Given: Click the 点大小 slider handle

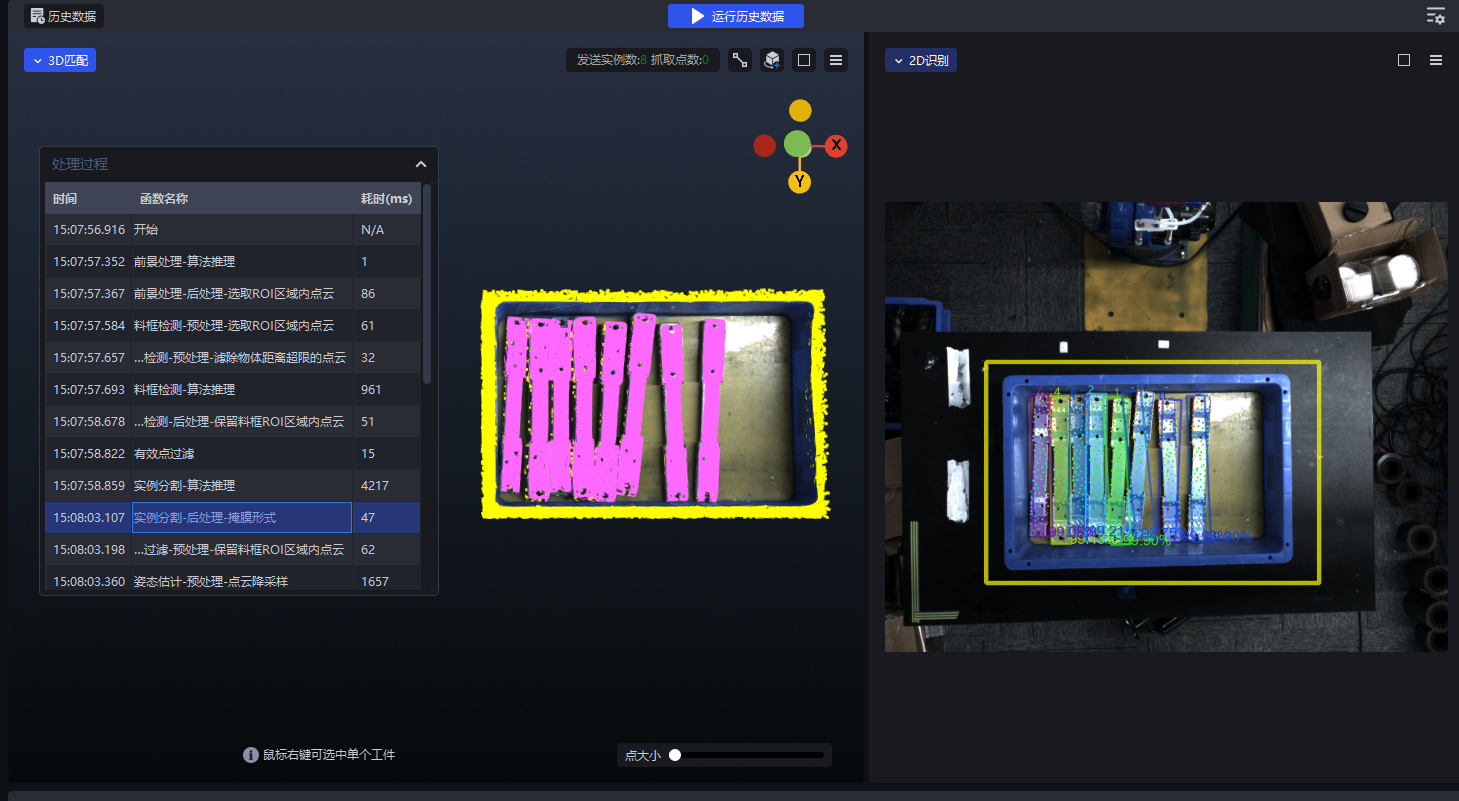Looking at the screenshot, I should click(675, 755).
